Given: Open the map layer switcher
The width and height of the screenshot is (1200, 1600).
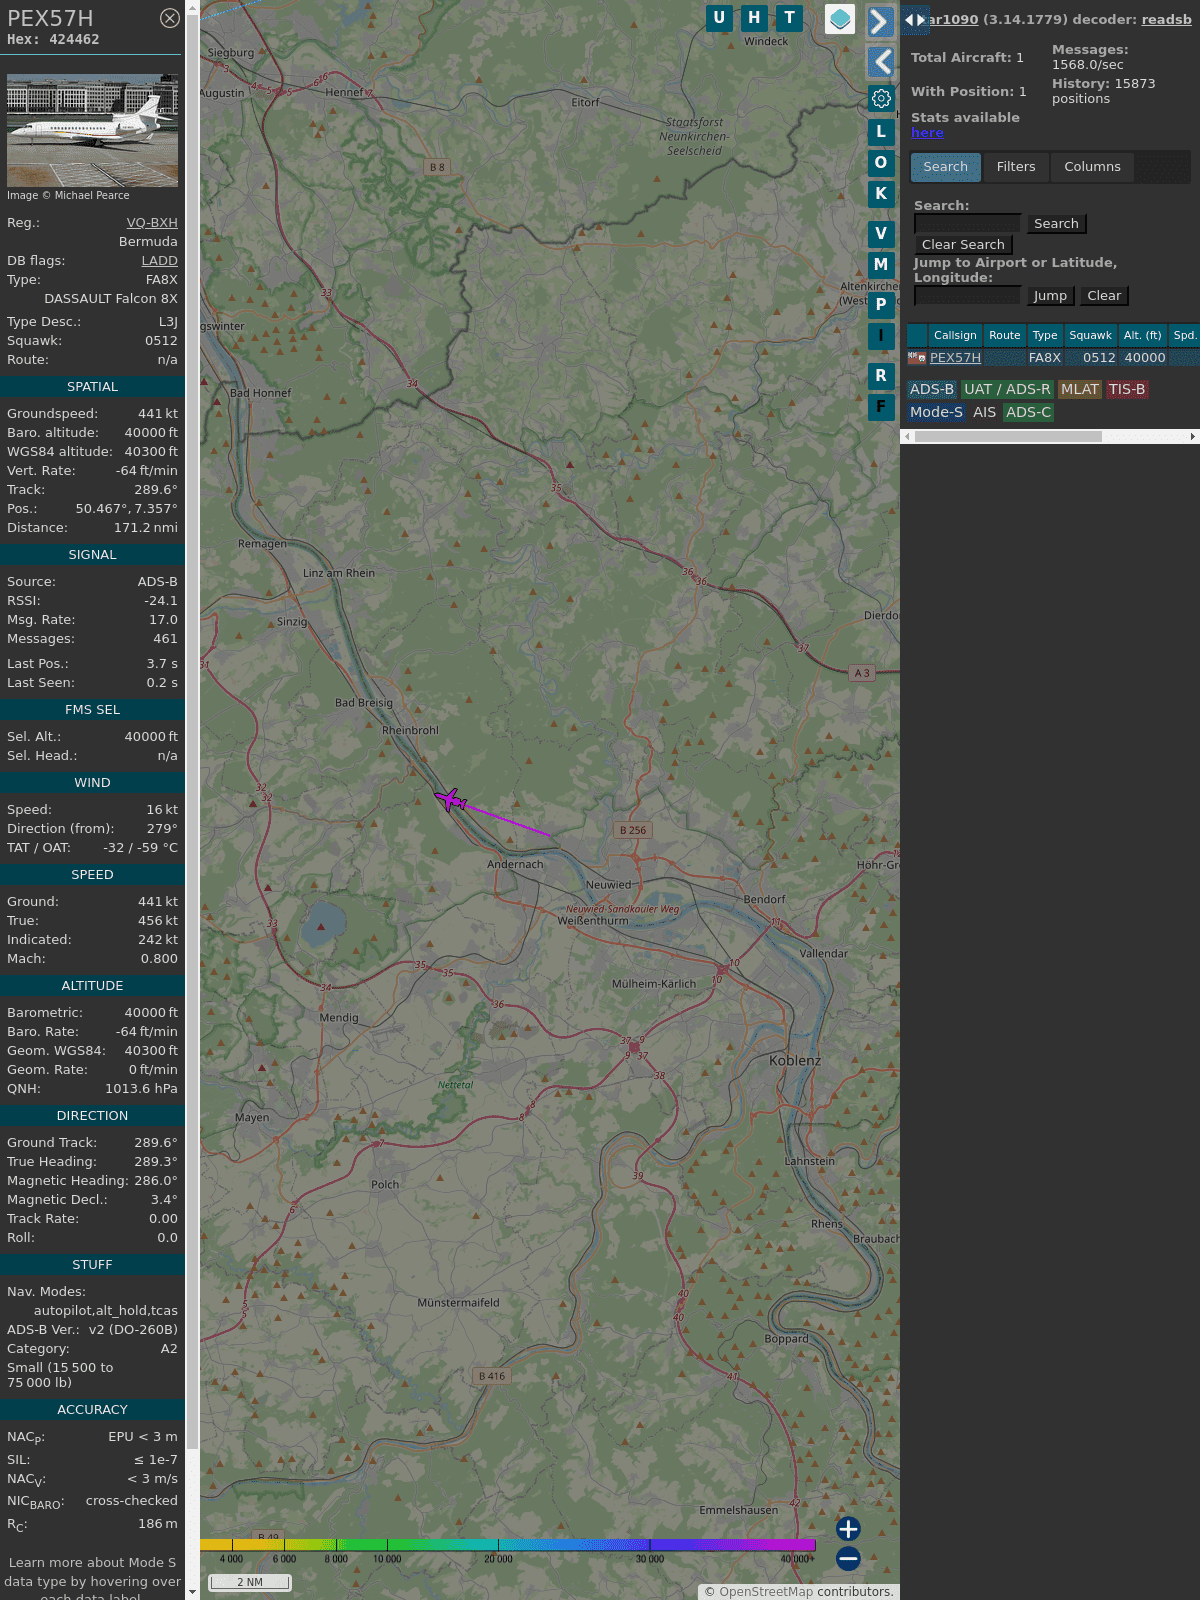Looking at the screenshot, I should [x=840, y=19].
